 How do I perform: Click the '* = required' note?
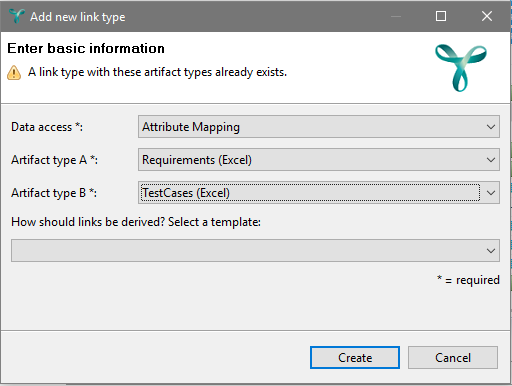click(468, 280)
